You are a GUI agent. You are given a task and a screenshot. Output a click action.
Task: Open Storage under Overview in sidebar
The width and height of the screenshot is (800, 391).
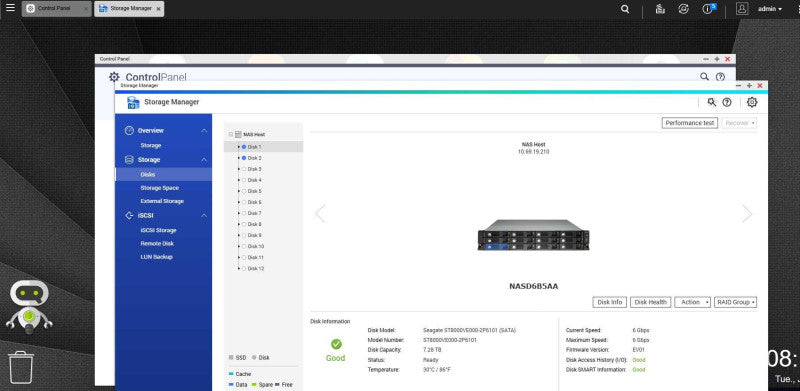151,145
